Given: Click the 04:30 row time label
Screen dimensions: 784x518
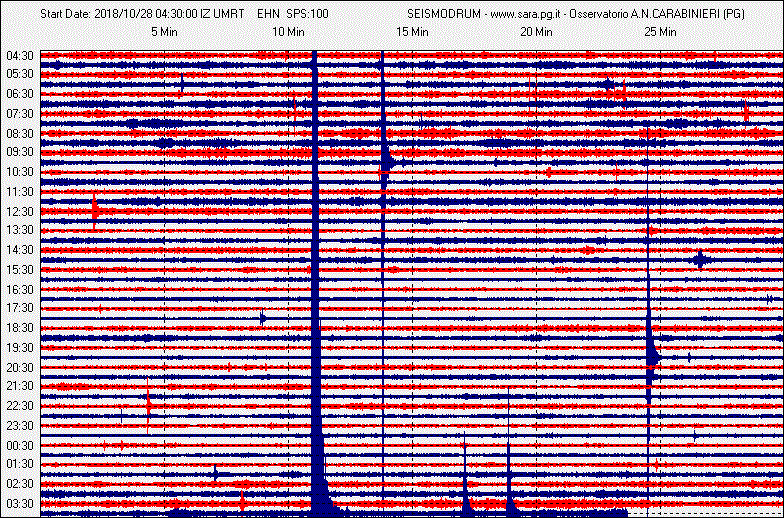Looking at the screenshot, I should (x=21, y=55).
